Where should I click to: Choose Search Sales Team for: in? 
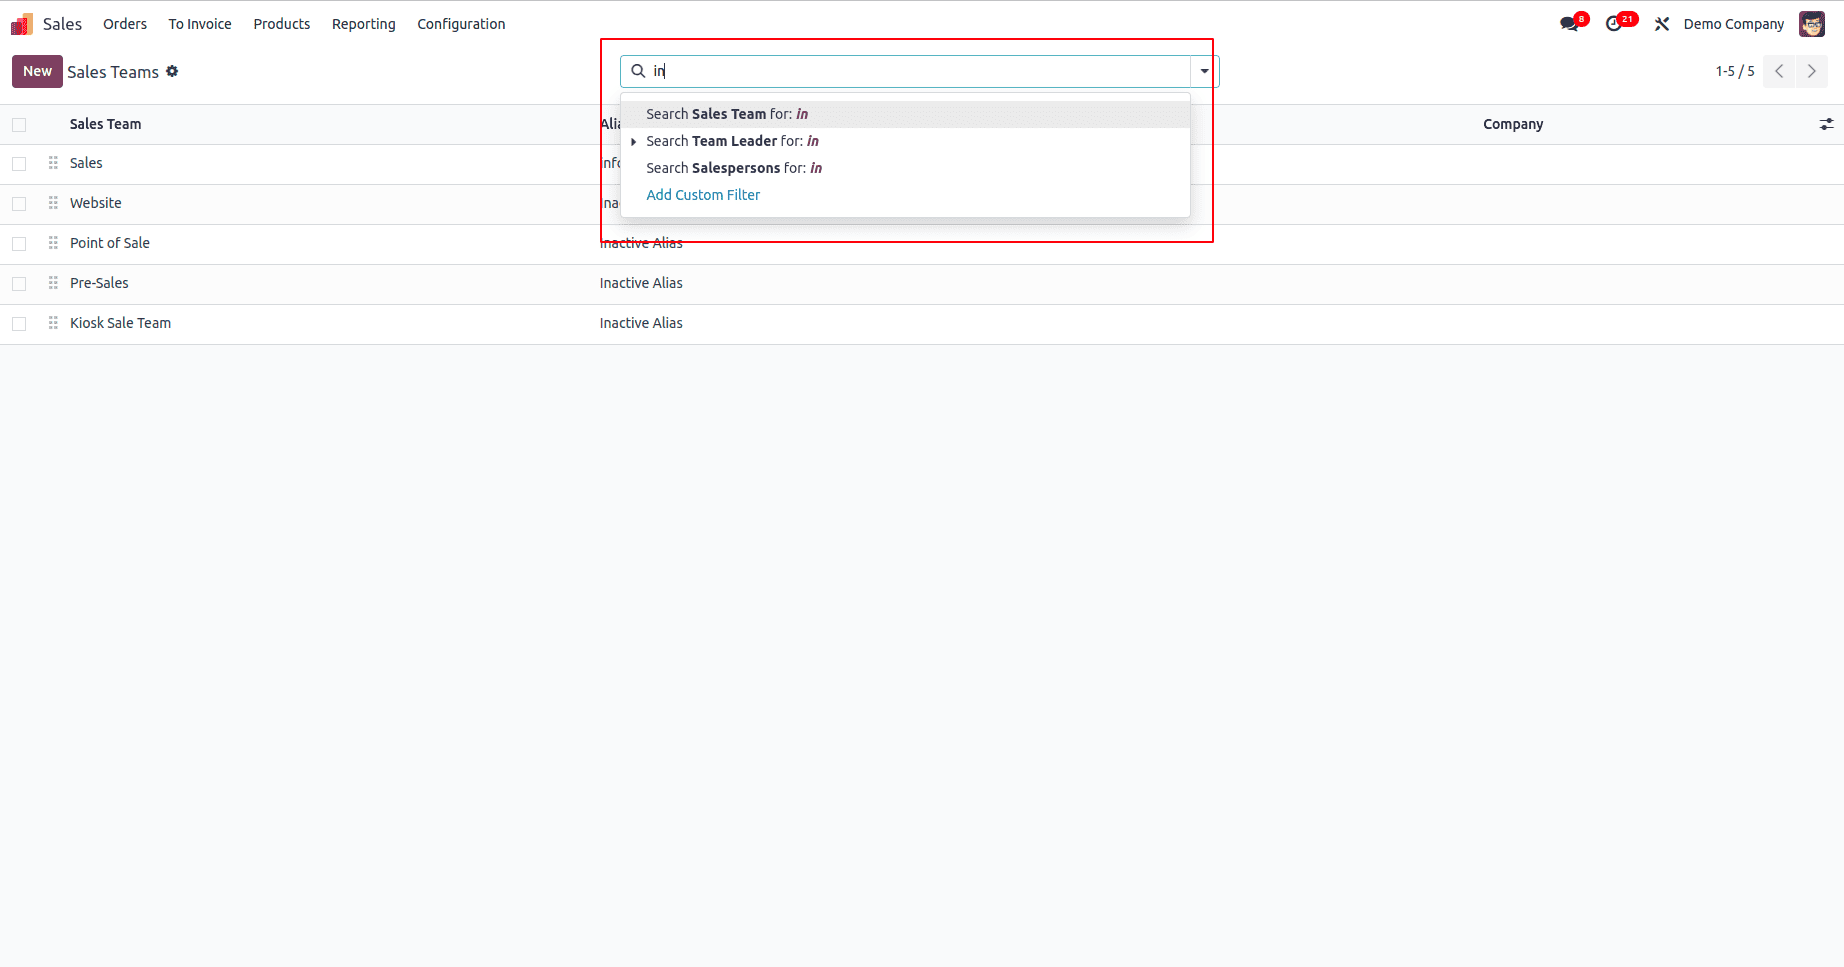point(905,114)
